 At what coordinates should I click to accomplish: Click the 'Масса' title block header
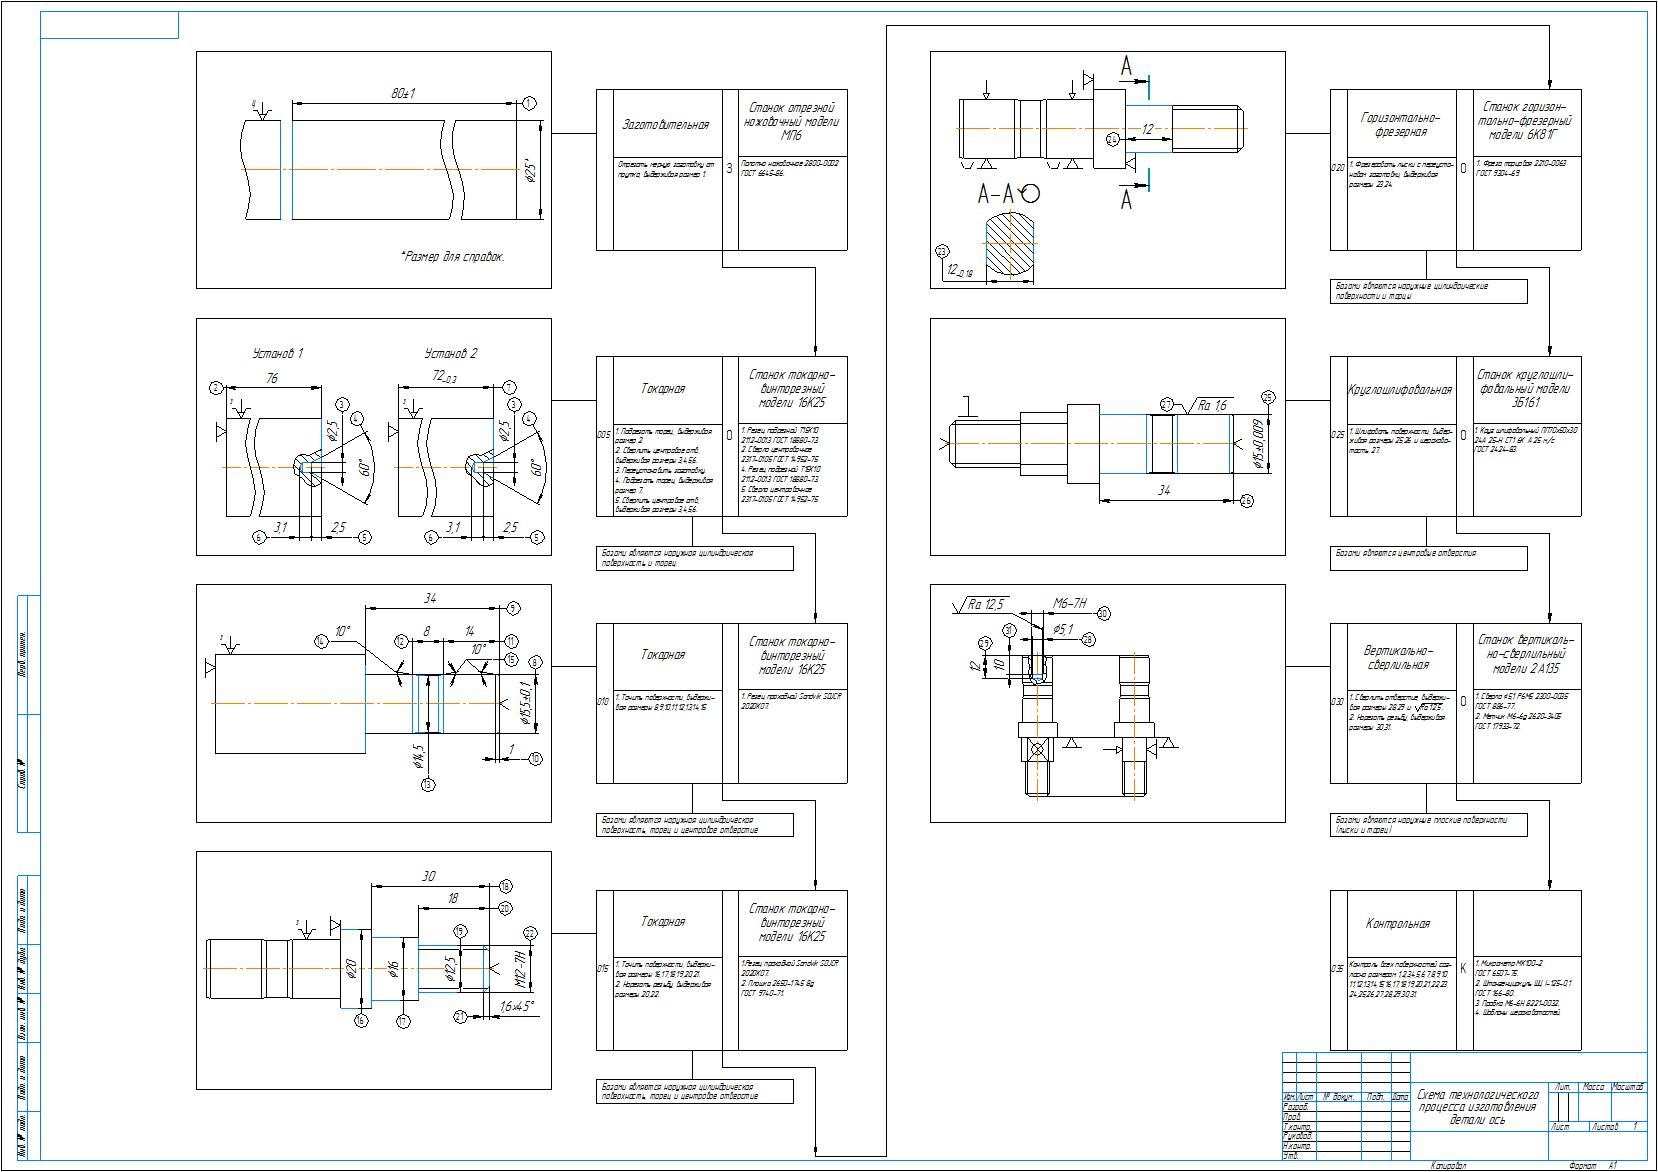(x=1594, y=1086)
